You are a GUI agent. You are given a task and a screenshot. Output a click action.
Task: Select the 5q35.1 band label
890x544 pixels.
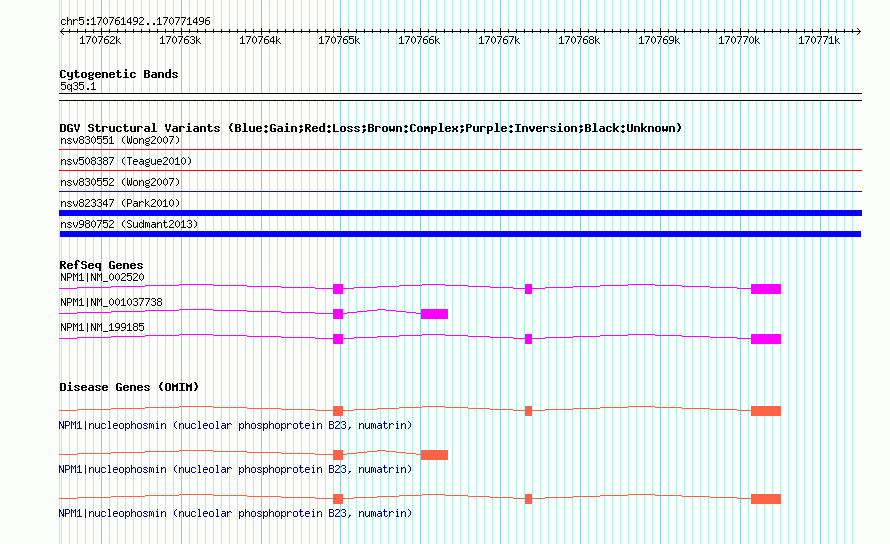point(78,86)
